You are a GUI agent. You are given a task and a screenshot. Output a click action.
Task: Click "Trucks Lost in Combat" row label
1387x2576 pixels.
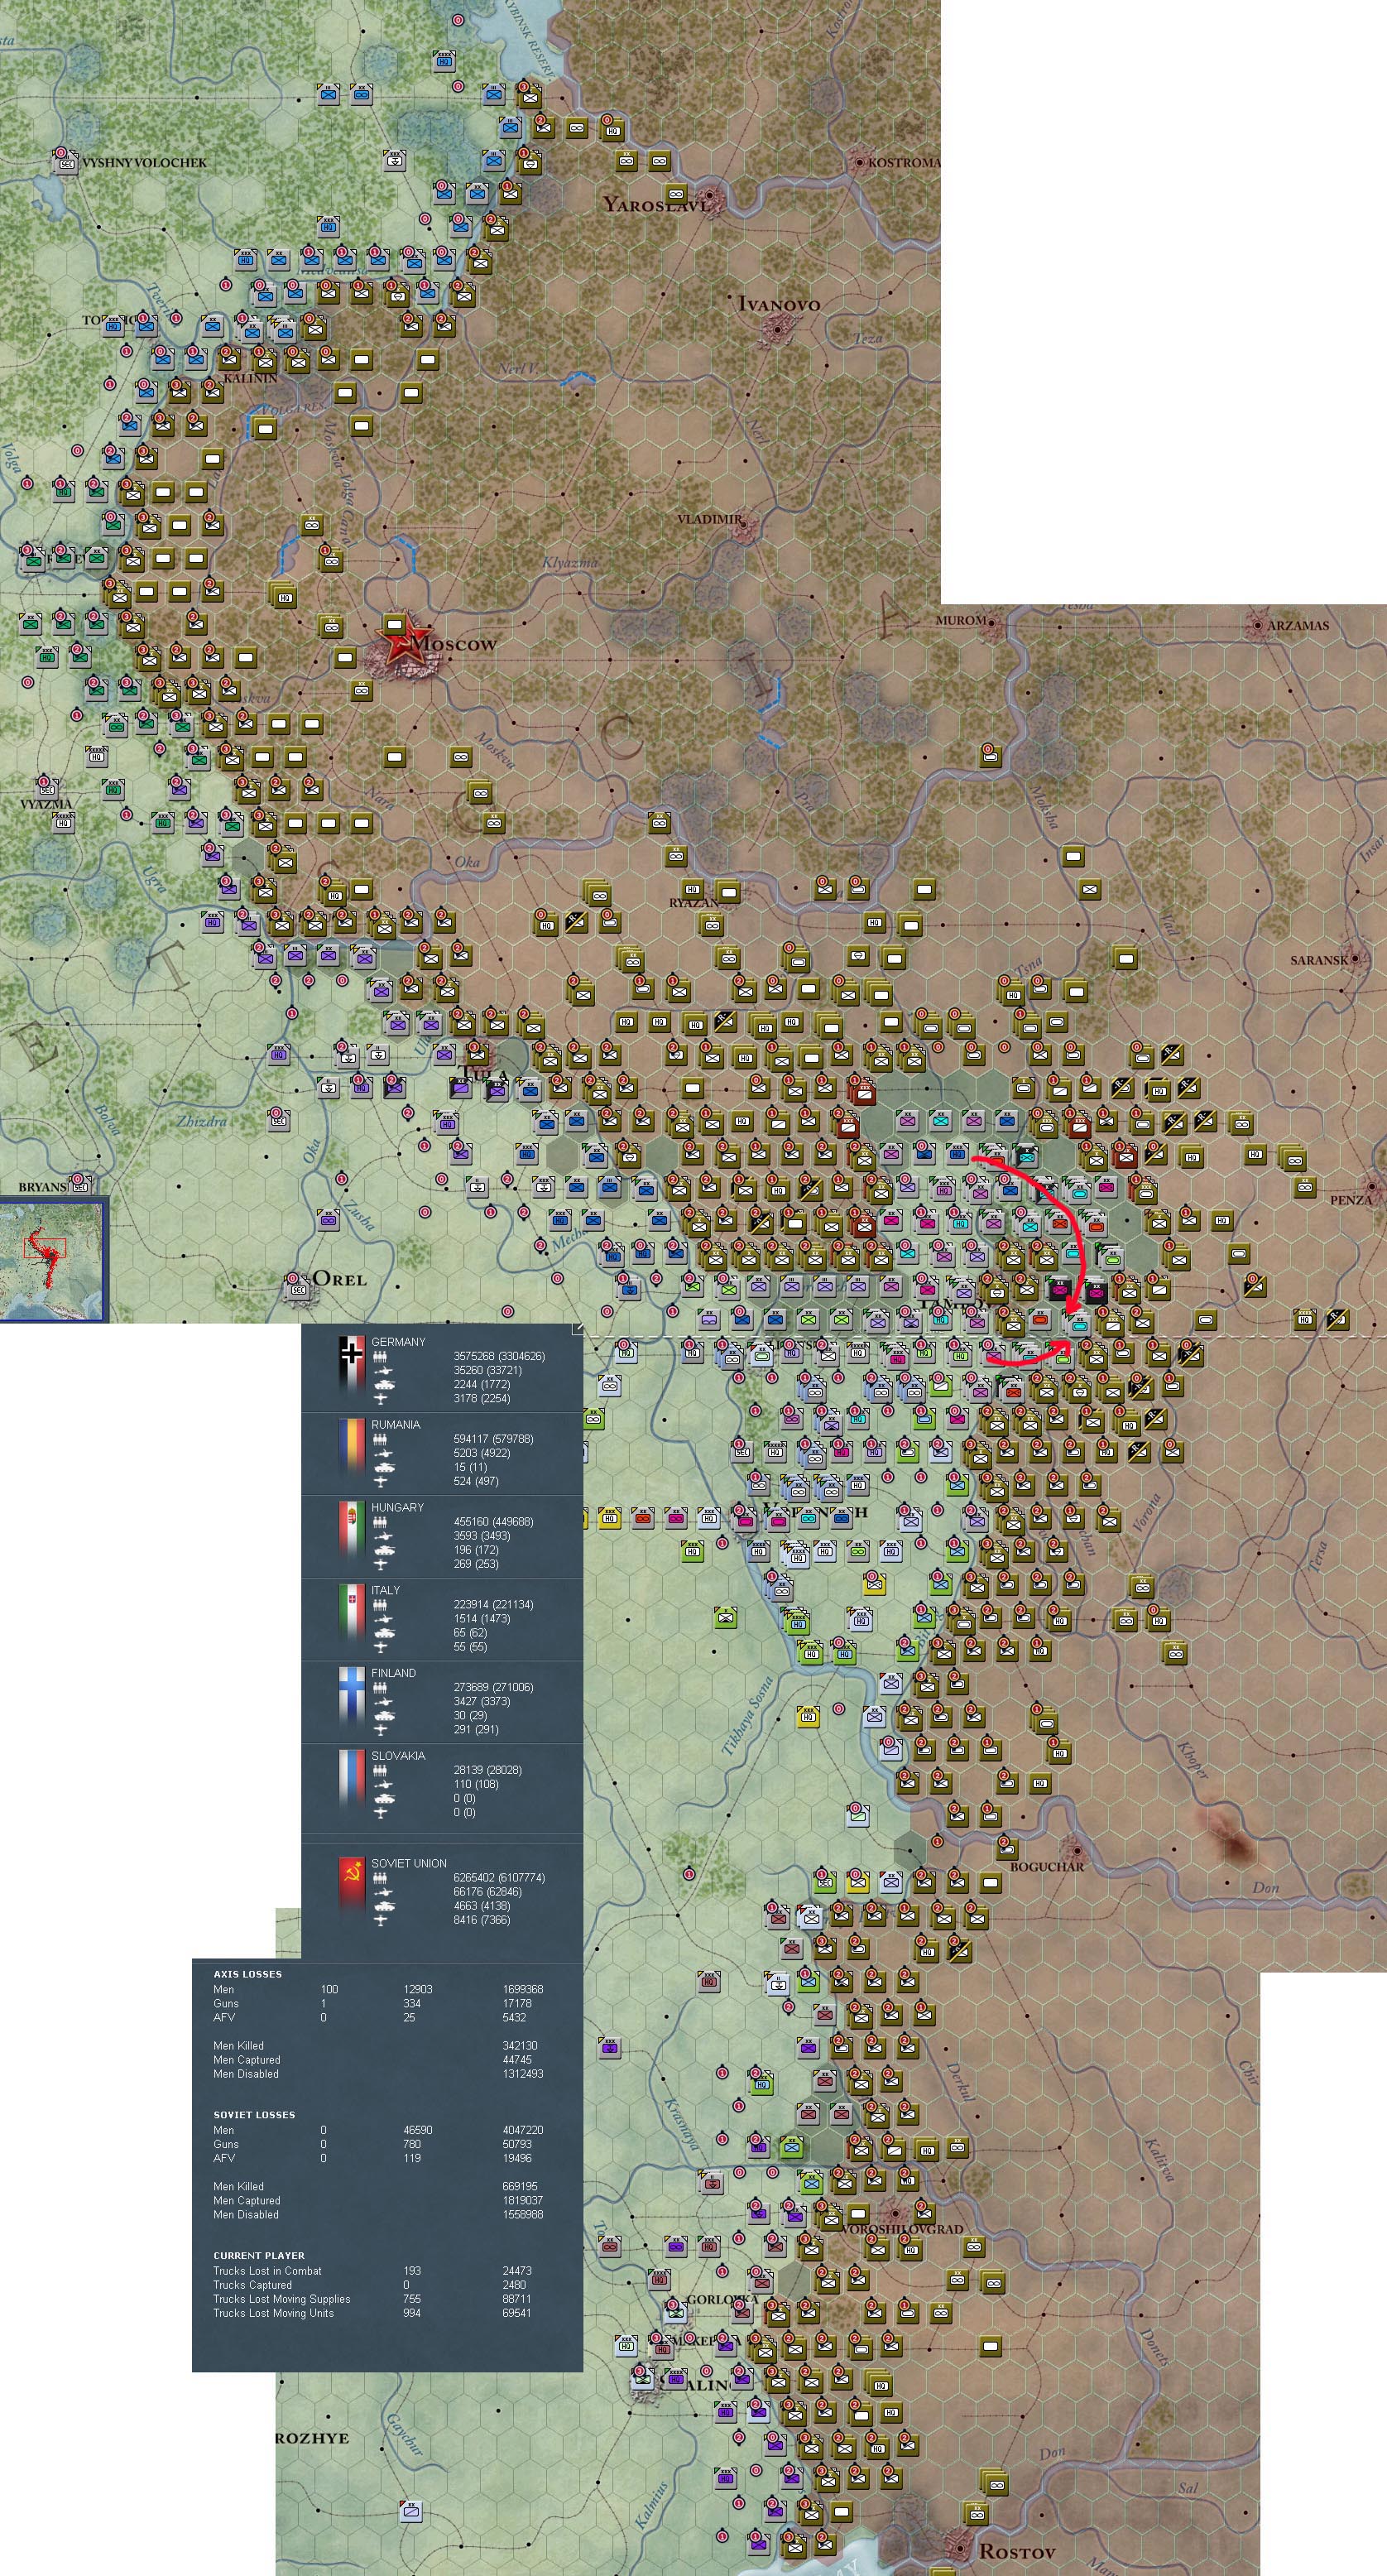click(x=267, y=2271)
